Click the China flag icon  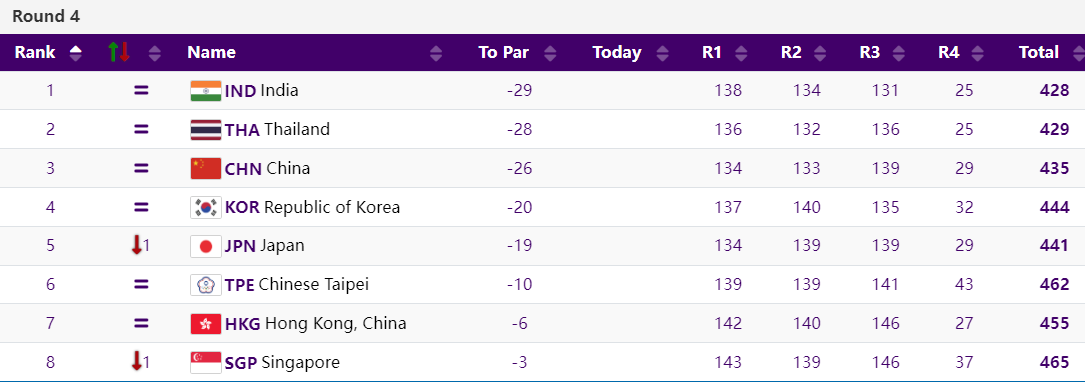206,168
